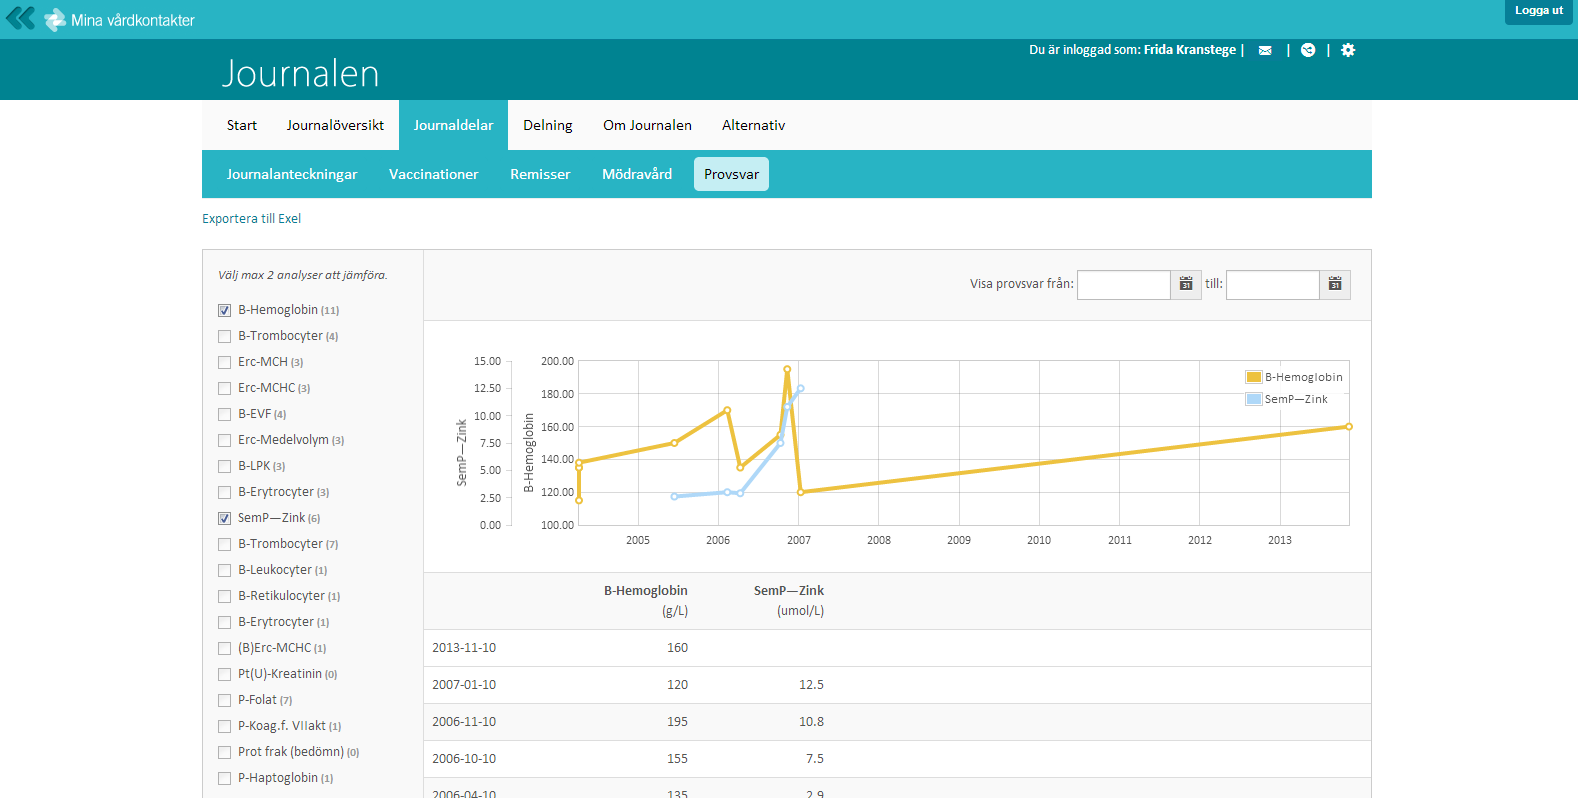Screen dimensions: 1578x798
Task: Open the Alternativ tab
Action: tap(753, 125)
